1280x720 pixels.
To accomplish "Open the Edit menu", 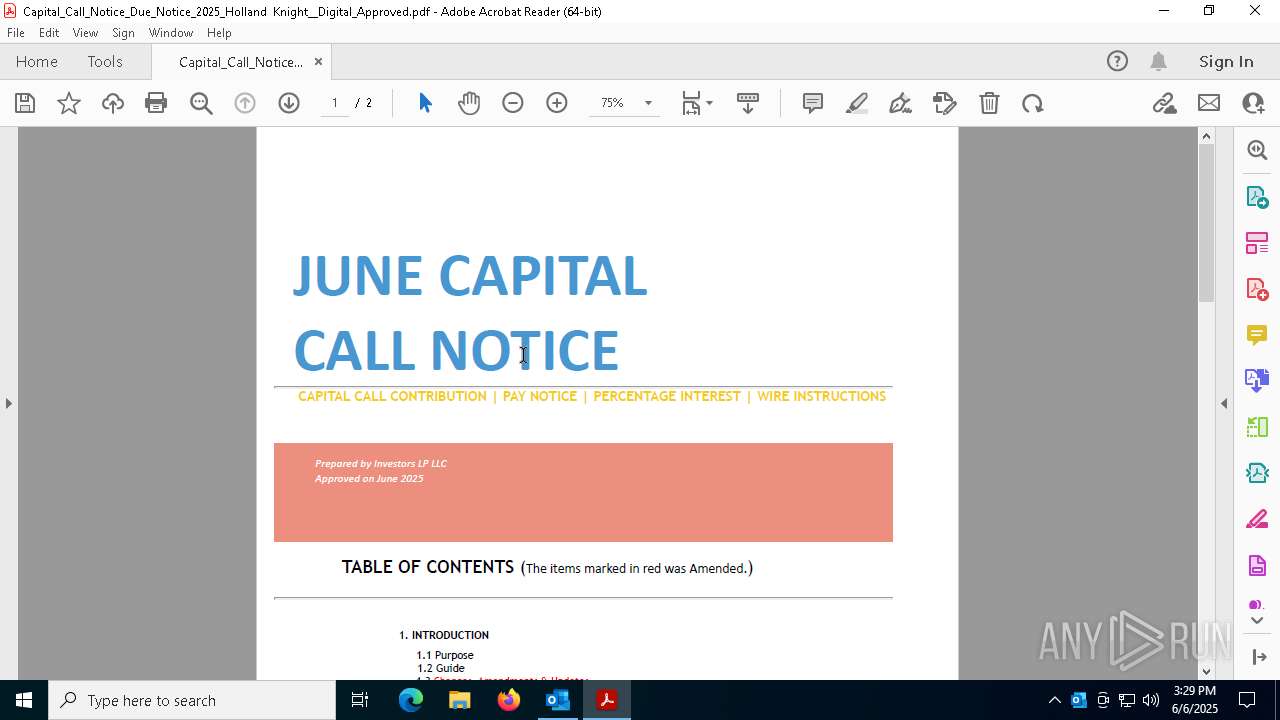I will pyautogui.click(x=49, y=33).
